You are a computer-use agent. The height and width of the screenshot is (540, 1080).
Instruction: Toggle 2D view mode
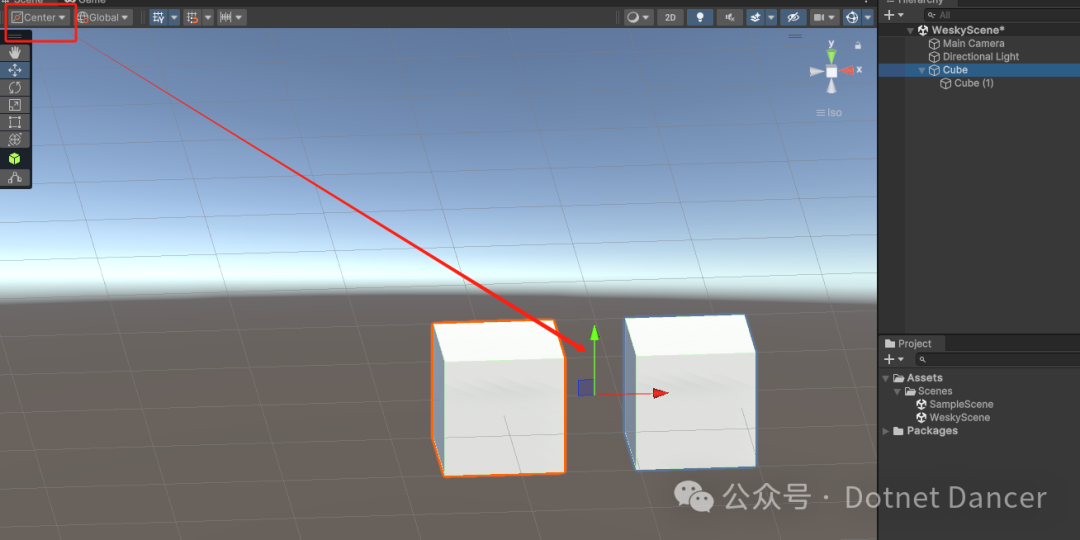tap(670, 17)
